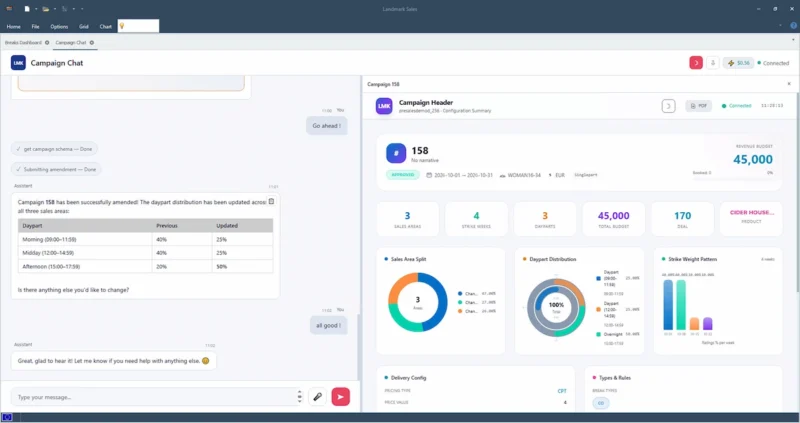Click the blue Daypart 09:00-11:59 legend swatch
Screen dimensions: 800x423
point(598,278)
